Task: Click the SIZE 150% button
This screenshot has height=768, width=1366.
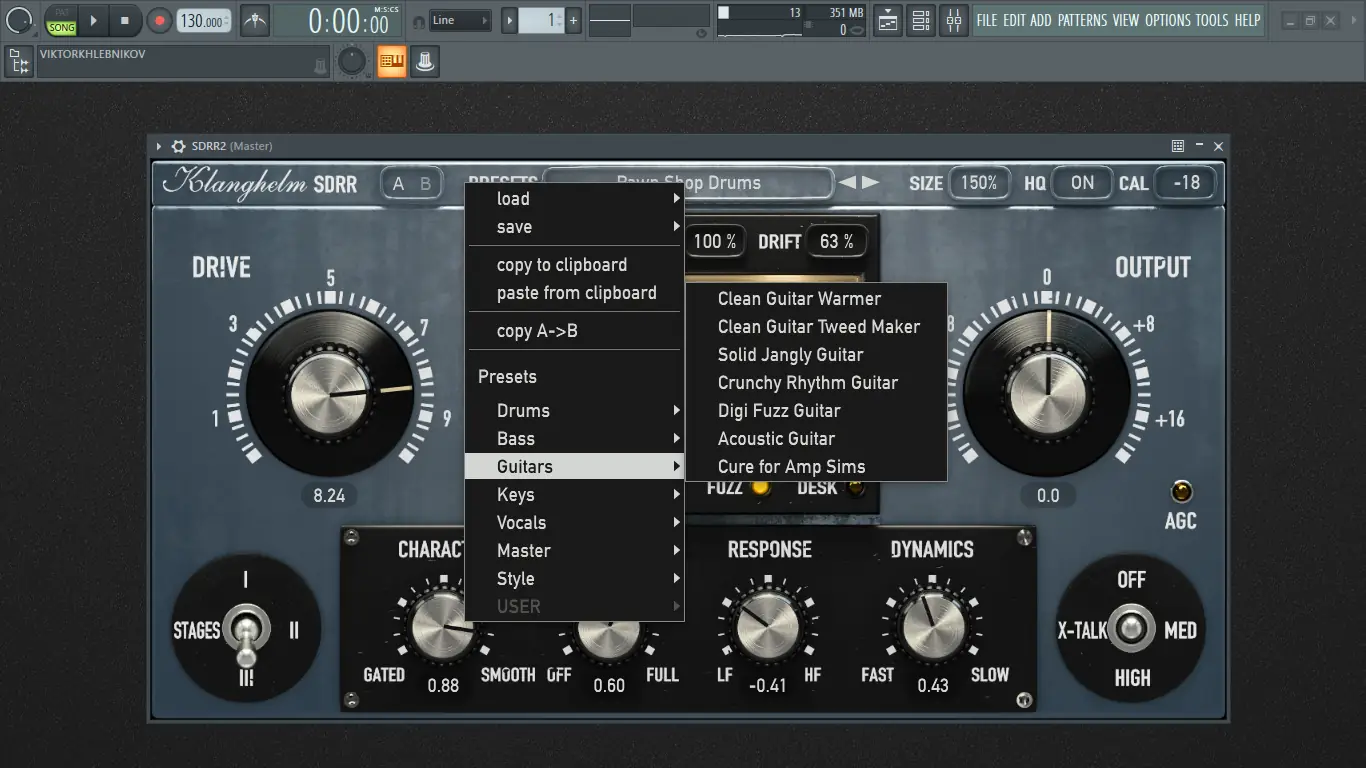Action: pyautogui.click(x=979, y=183)
